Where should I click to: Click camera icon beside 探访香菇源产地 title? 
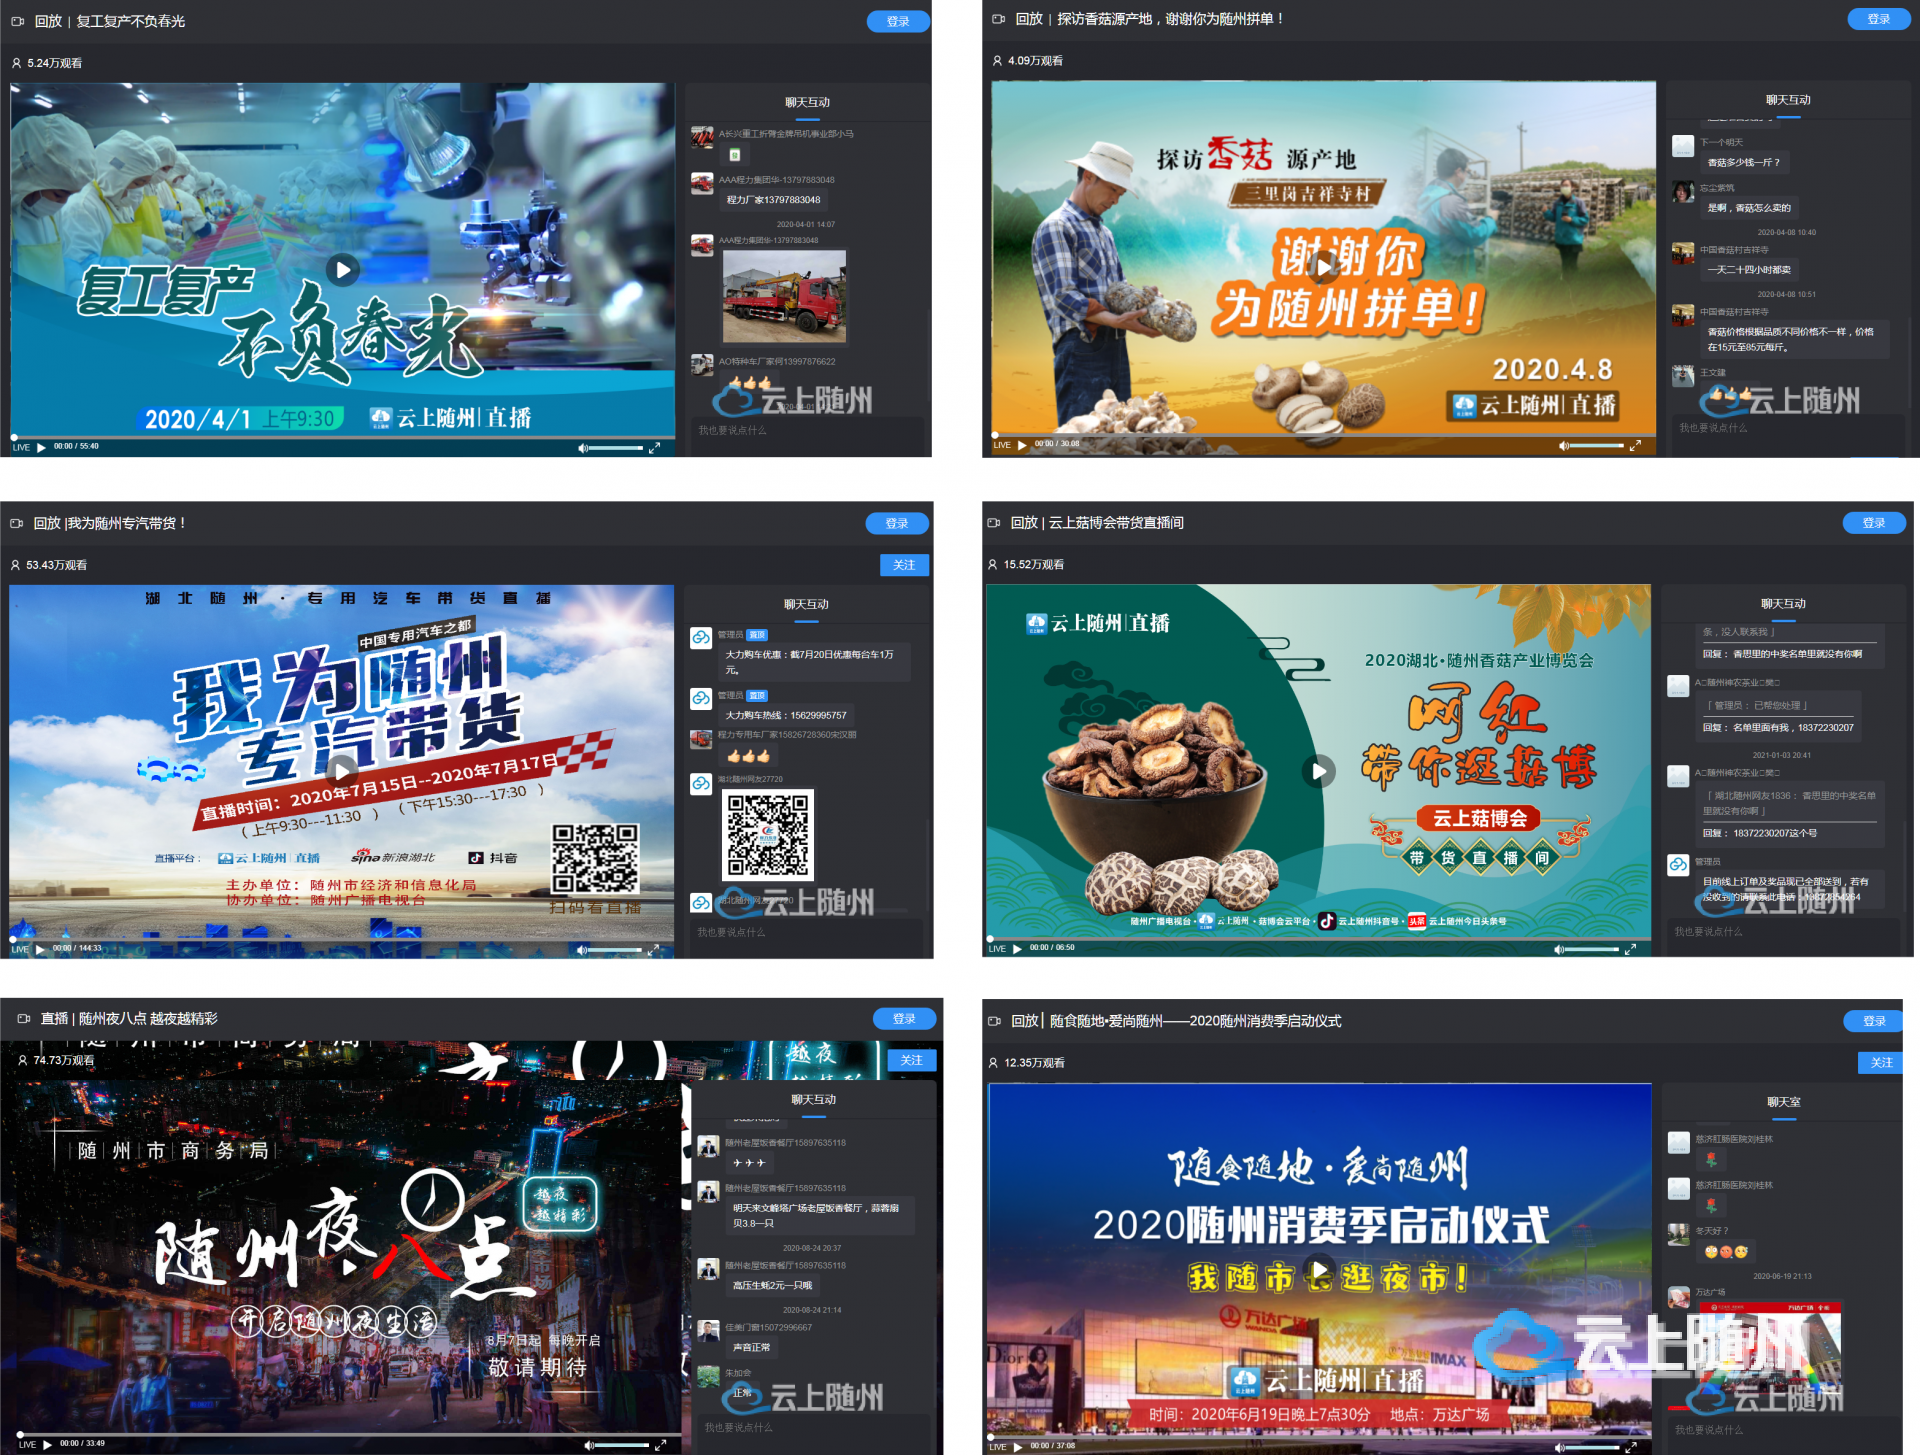(x=999, y=19)
